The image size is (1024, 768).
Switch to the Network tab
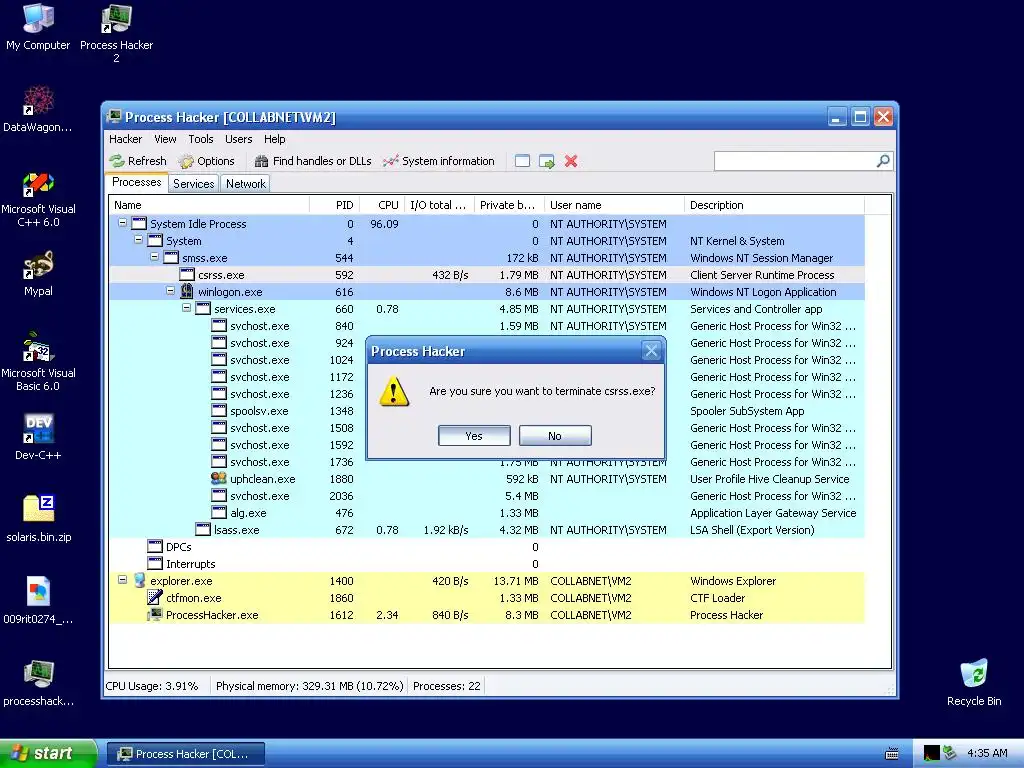pyautogui.click(x=246, y=184)
